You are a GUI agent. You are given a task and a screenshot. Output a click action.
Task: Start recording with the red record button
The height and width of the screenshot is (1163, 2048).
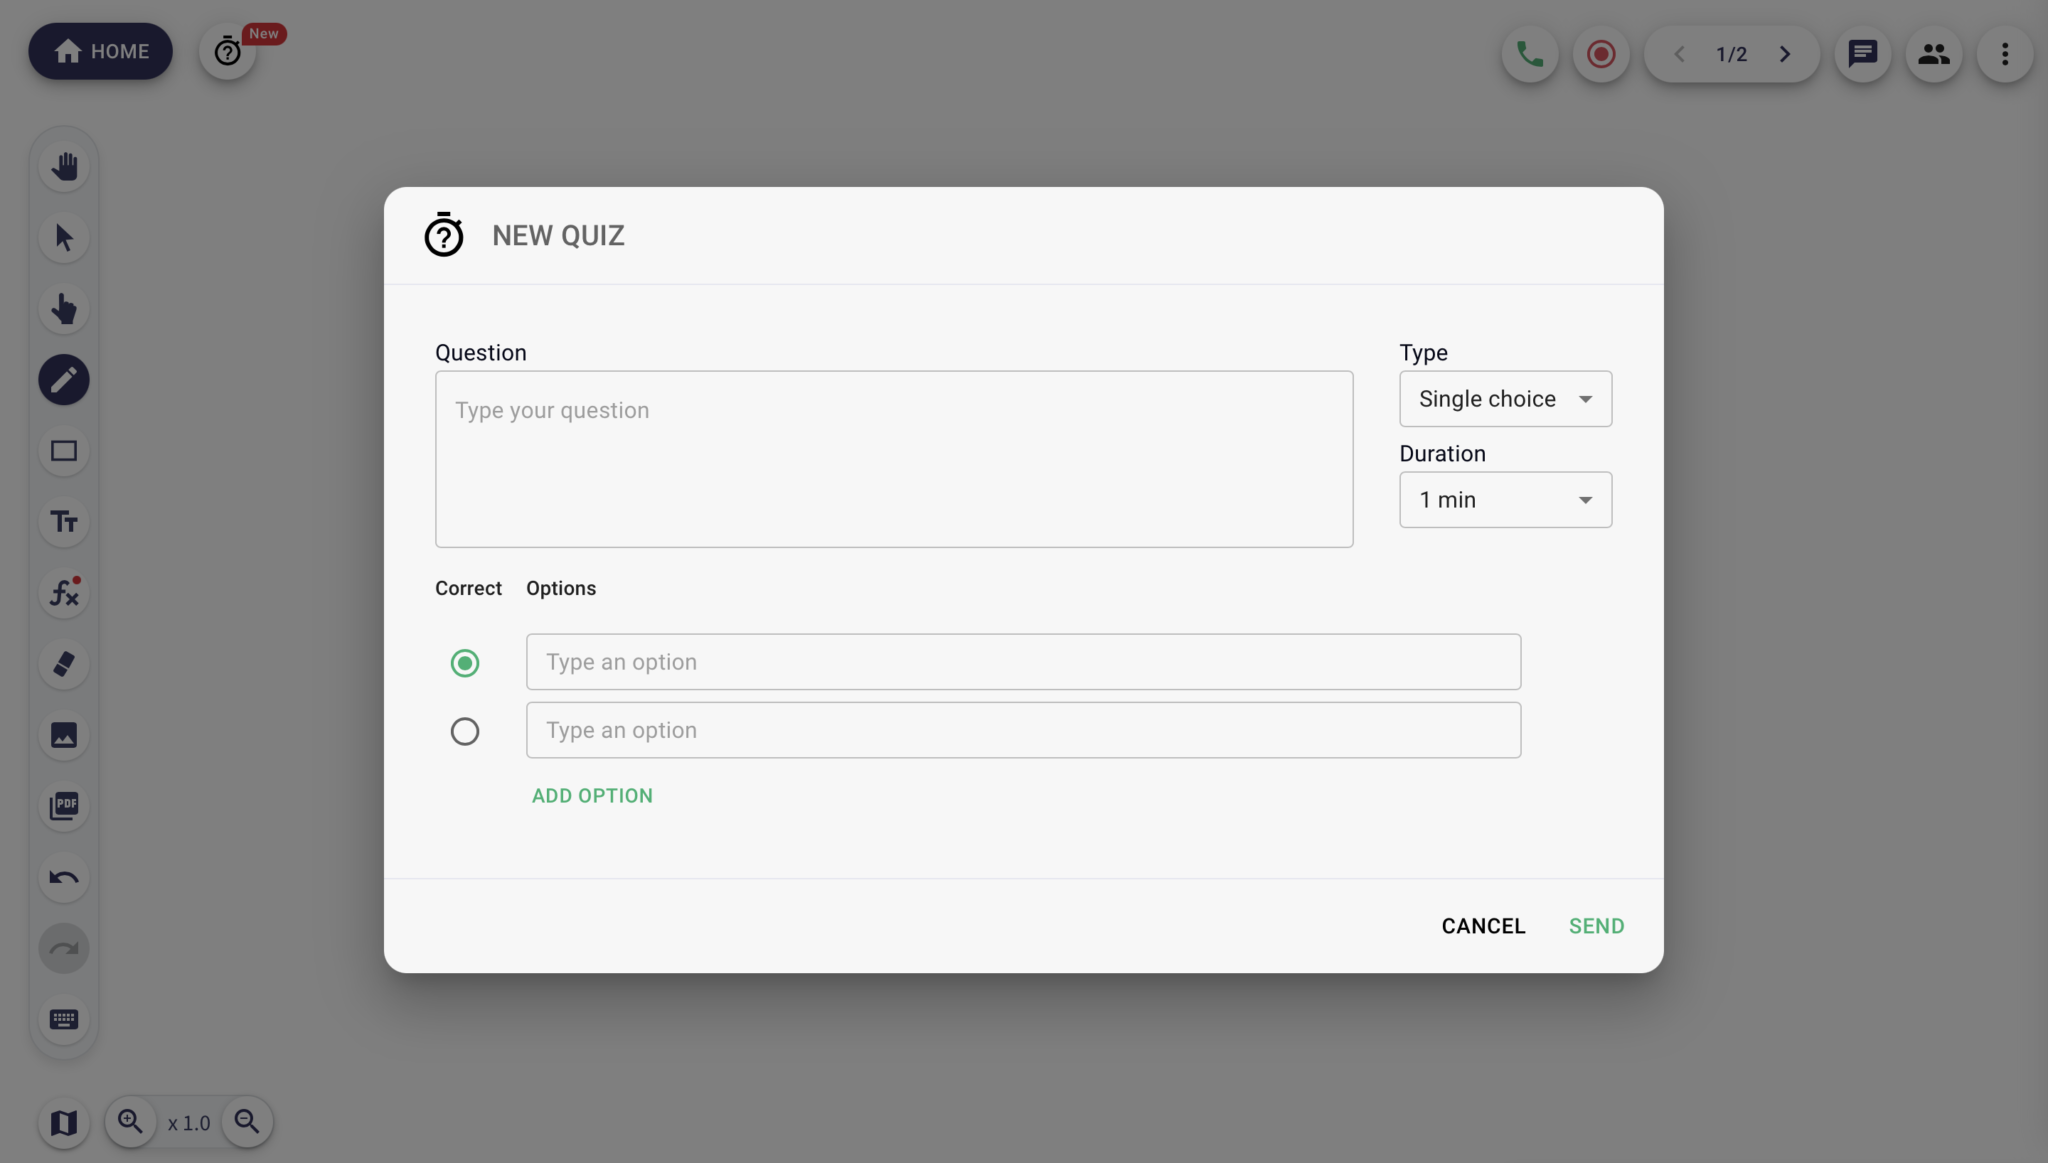click(1601, 54)
